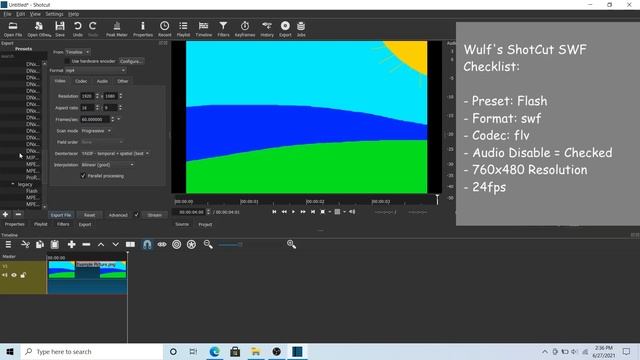The image size is (640, 360).
Task: Click the Open File toolbar icon
Action: point(13,29)
